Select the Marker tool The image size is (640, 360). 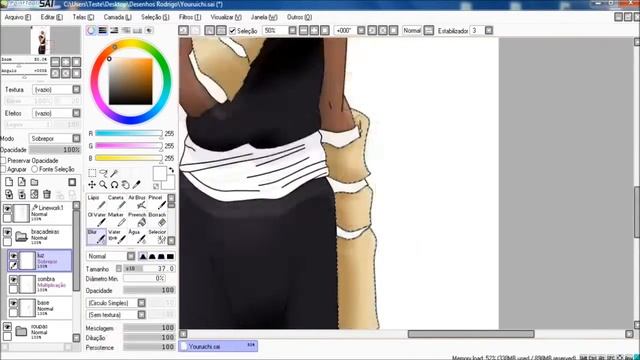[x=116, y=219]
